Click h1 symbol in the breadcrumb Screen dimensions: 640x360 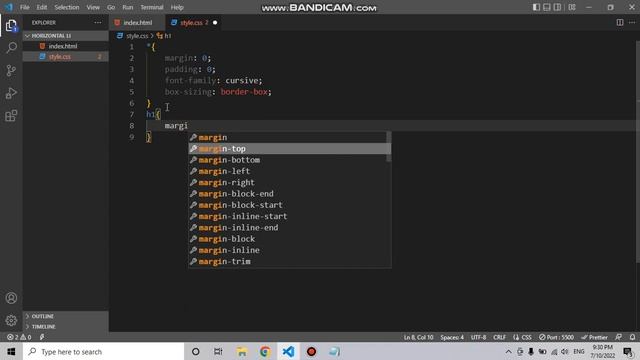coord(164,36)
